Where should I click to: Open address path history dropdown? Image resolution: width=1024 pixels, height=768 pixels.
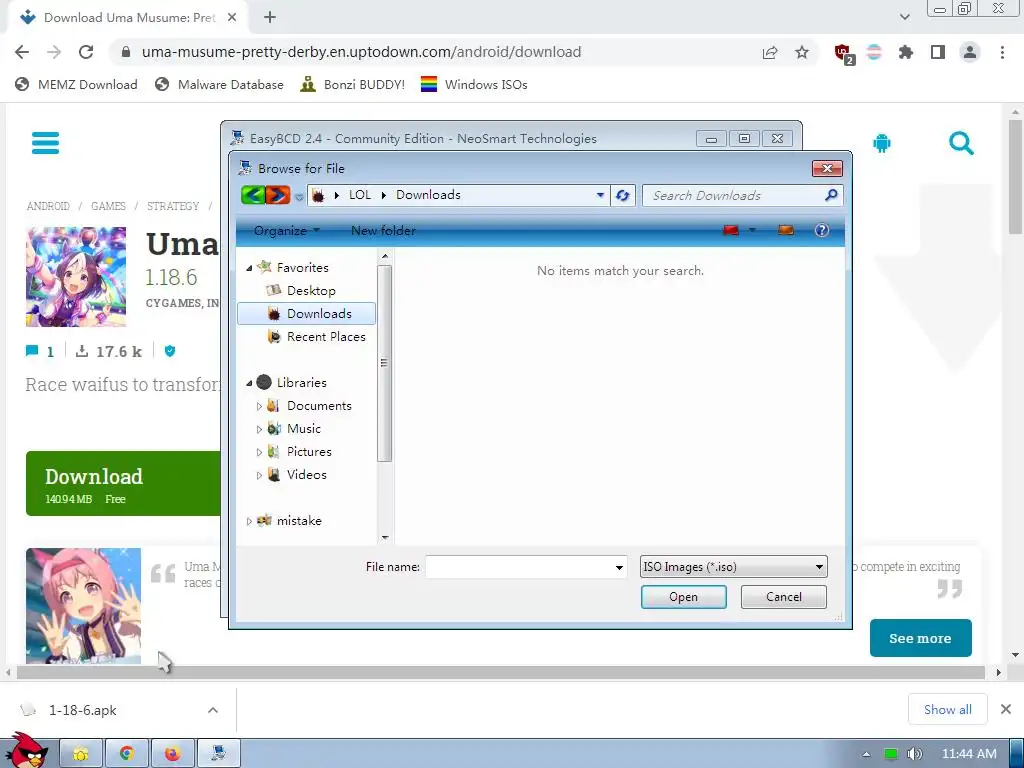coord(600,195)
